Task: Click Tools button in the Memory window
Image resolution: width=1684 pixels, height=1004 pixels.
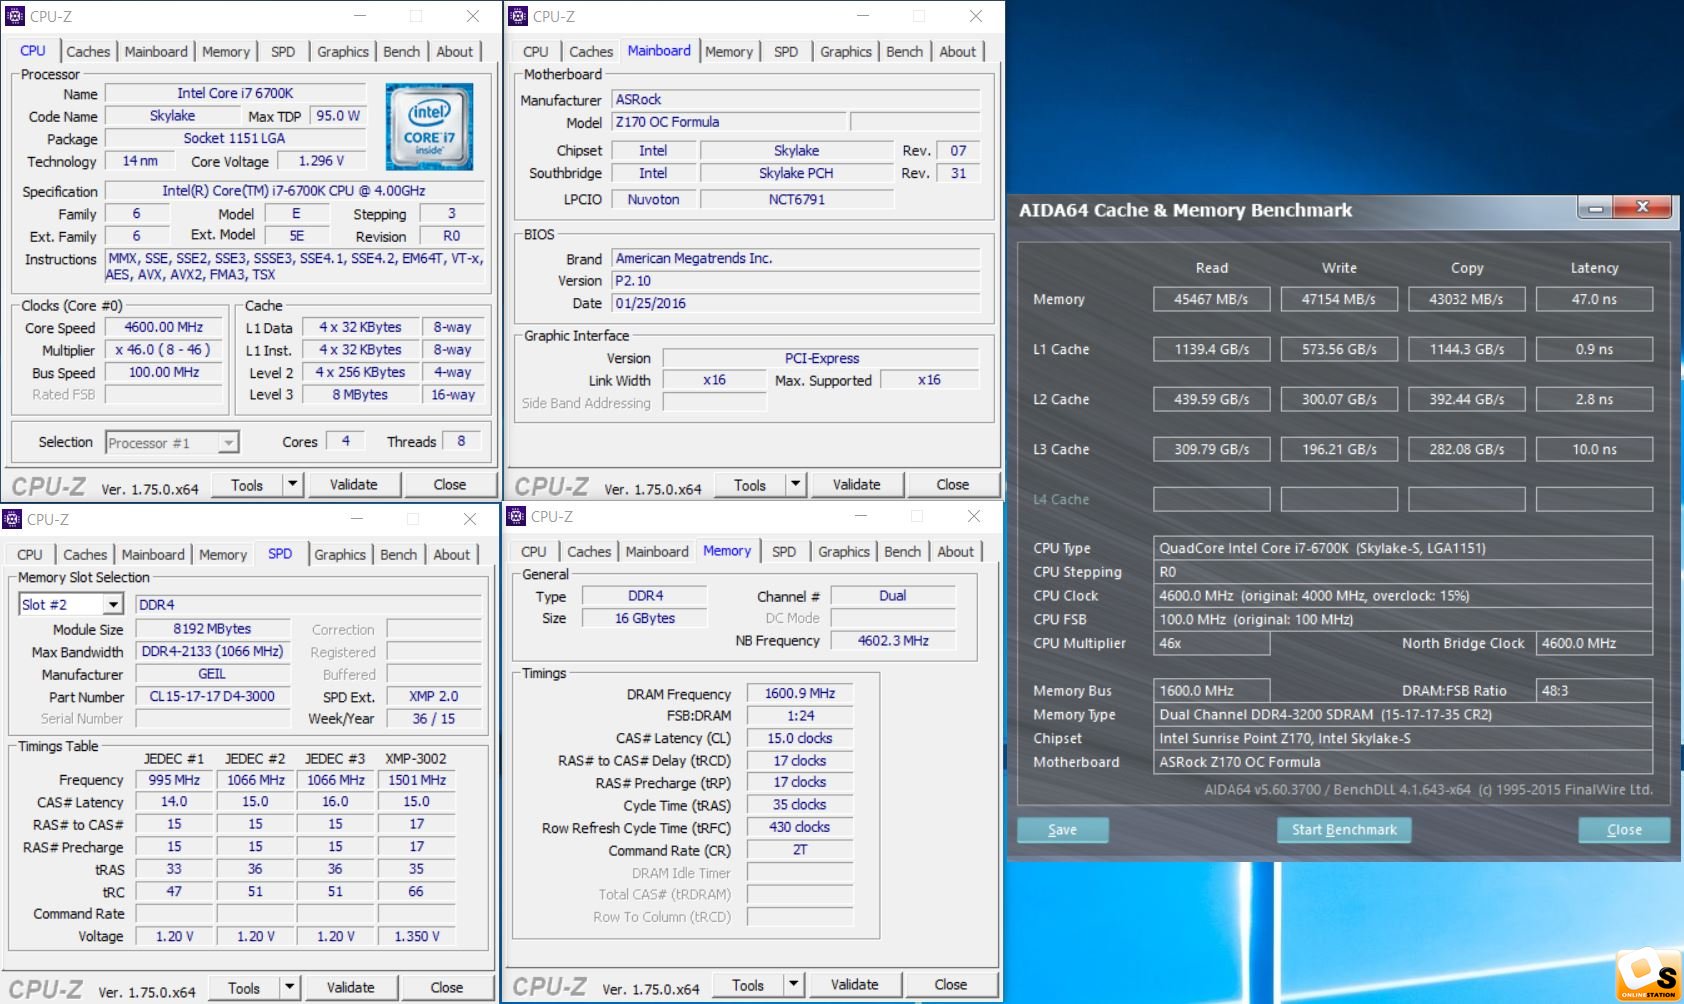Action: point(747,985)
